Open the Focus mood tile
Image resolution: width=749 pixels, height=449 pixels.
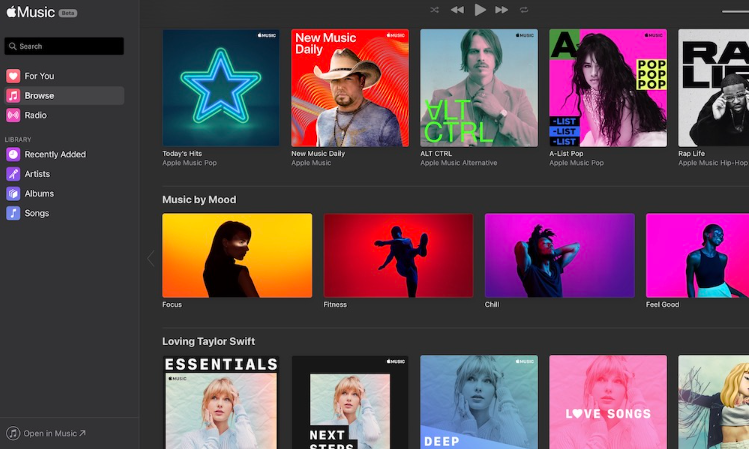(x=237, y=256)
